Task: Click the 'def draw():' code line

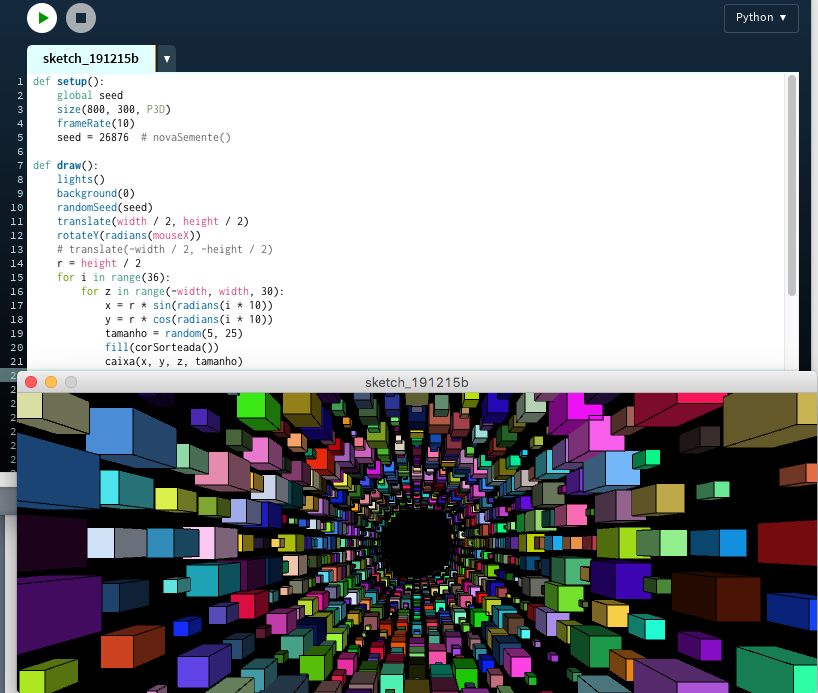Action: point(65,165)
